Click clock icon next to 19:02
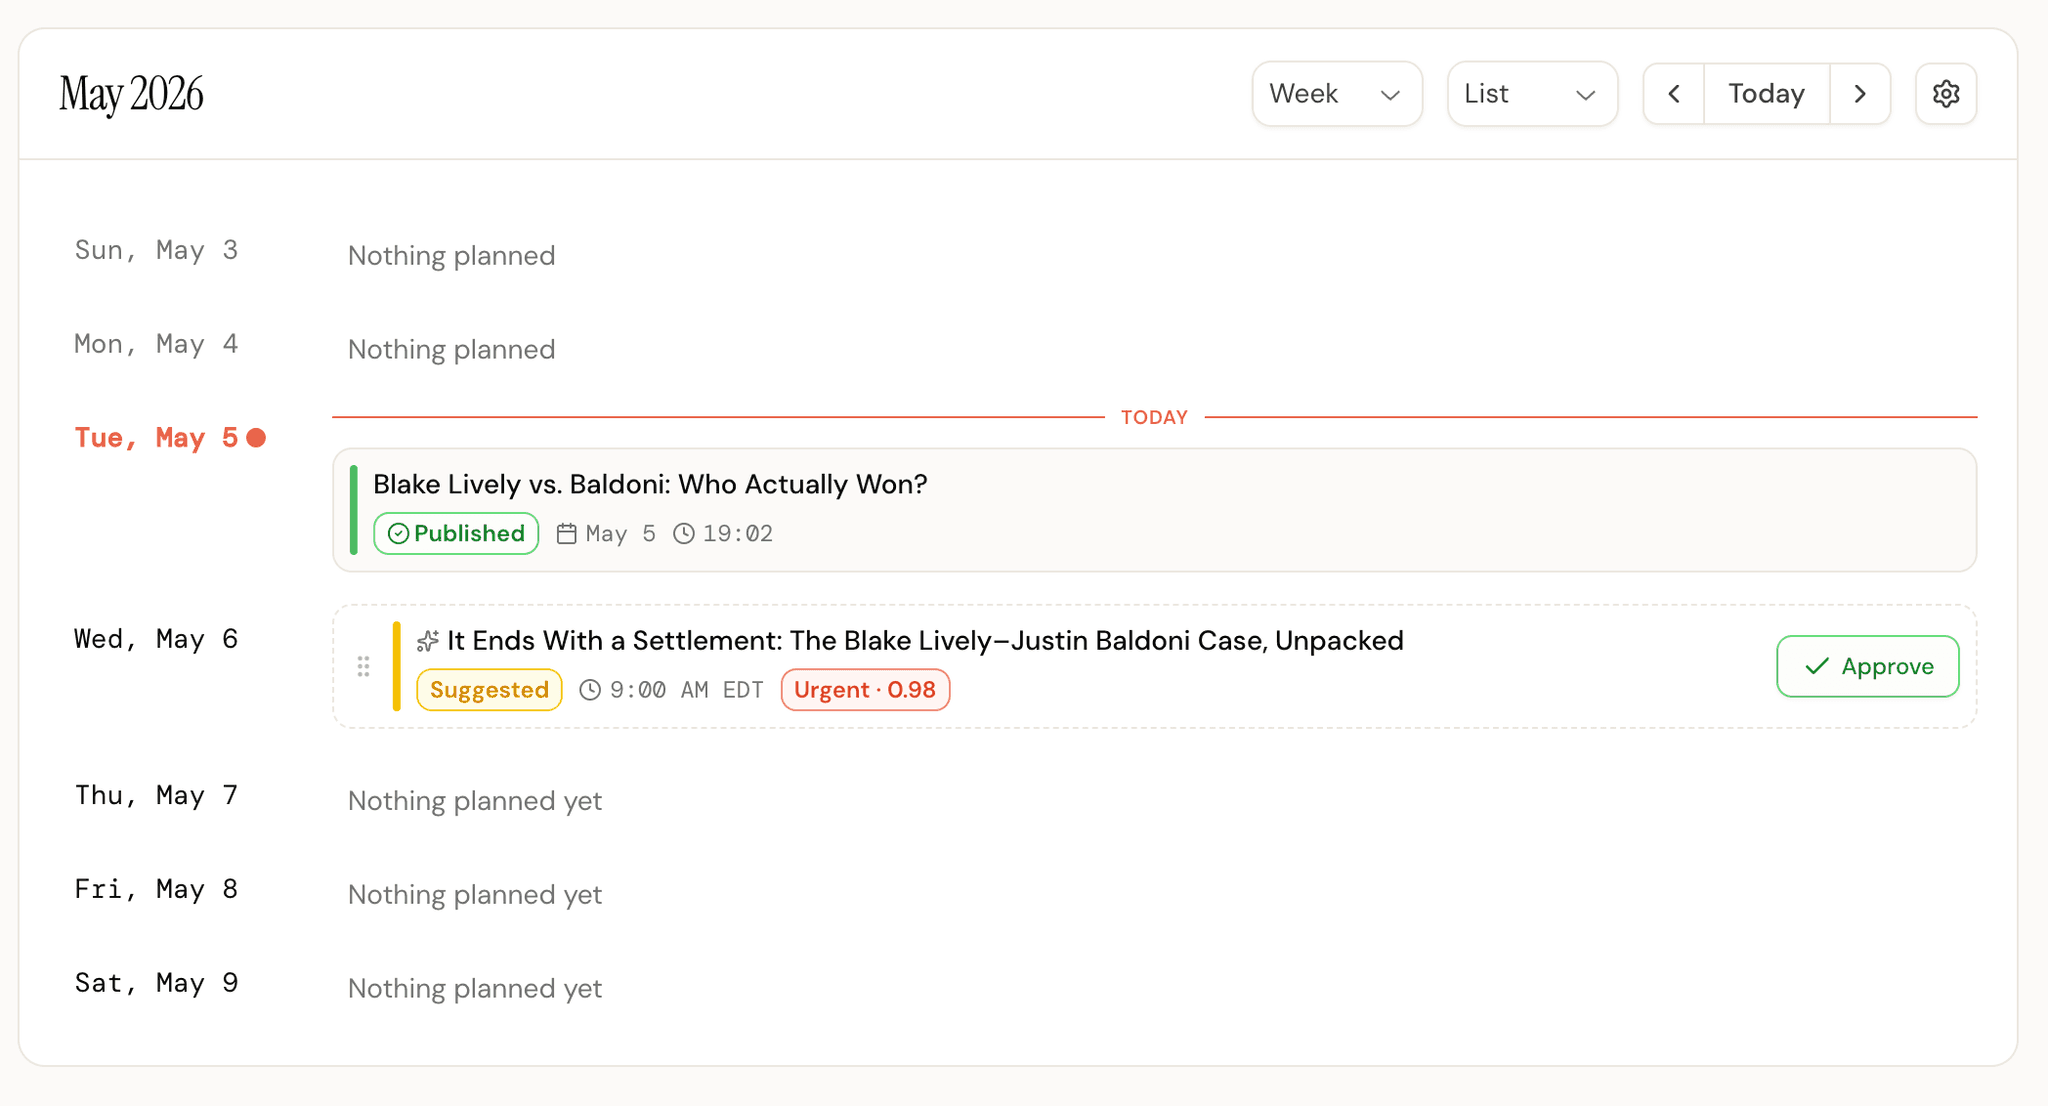This screenshot has height=1106, width=2048. [x=684, y=534]
